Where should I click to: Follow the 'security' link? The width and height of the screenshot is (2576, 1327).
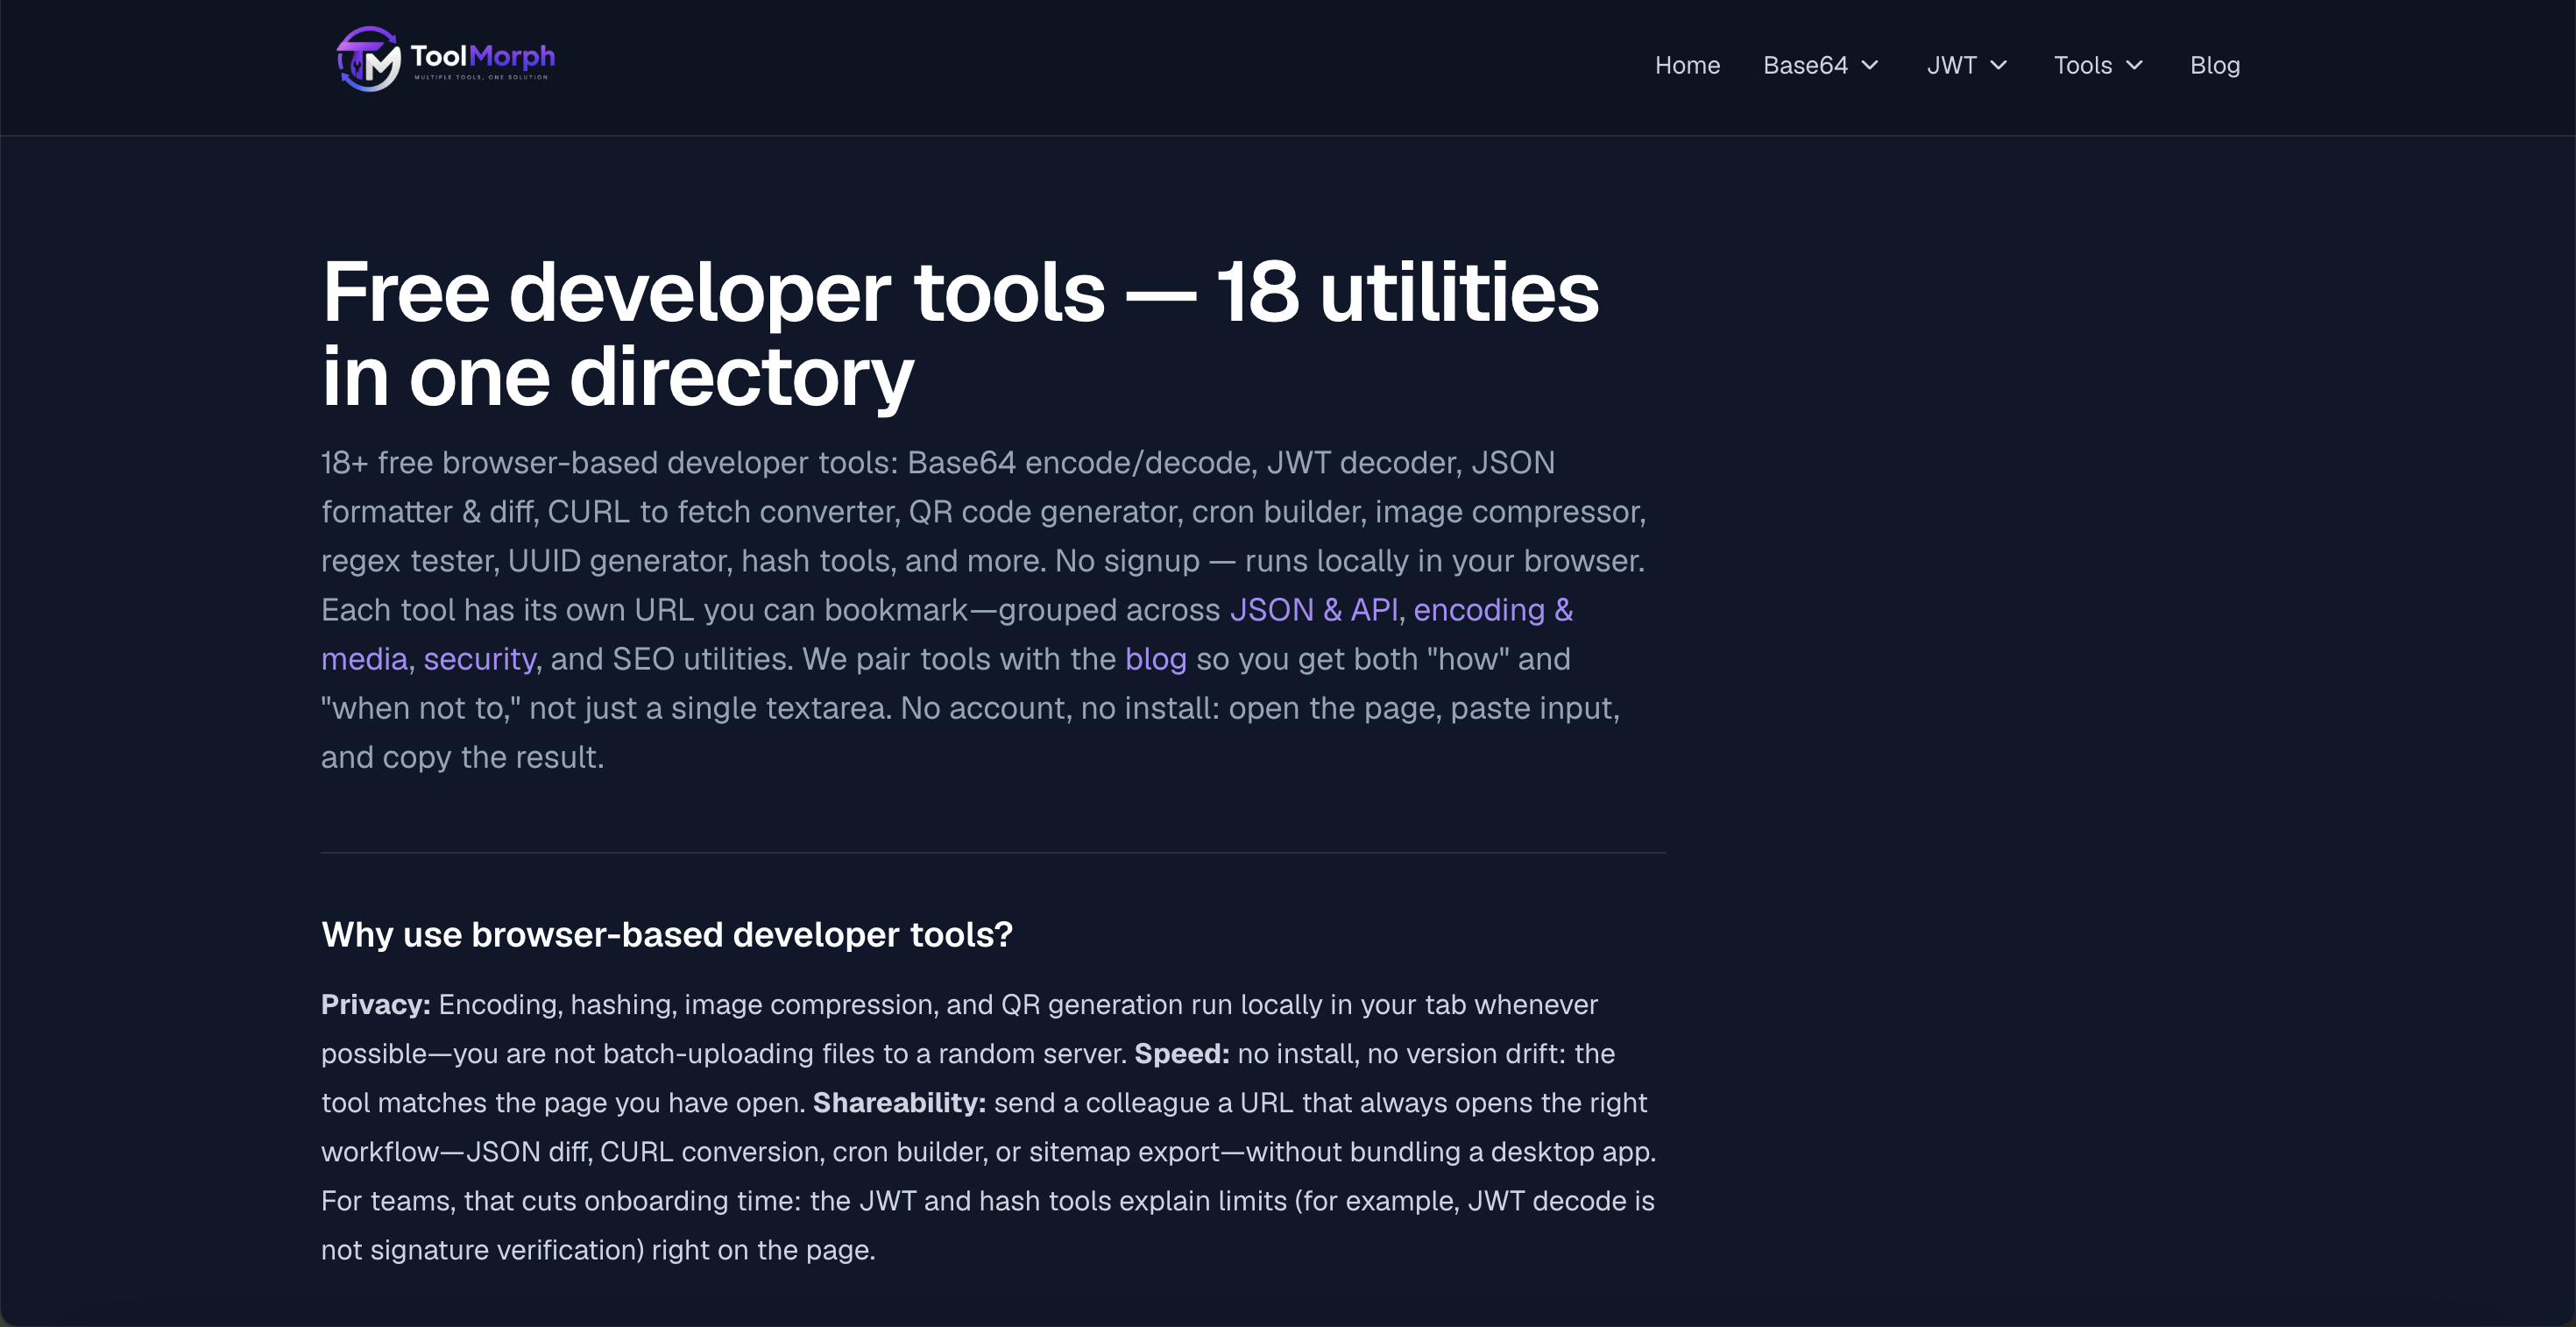click(480, 659)
